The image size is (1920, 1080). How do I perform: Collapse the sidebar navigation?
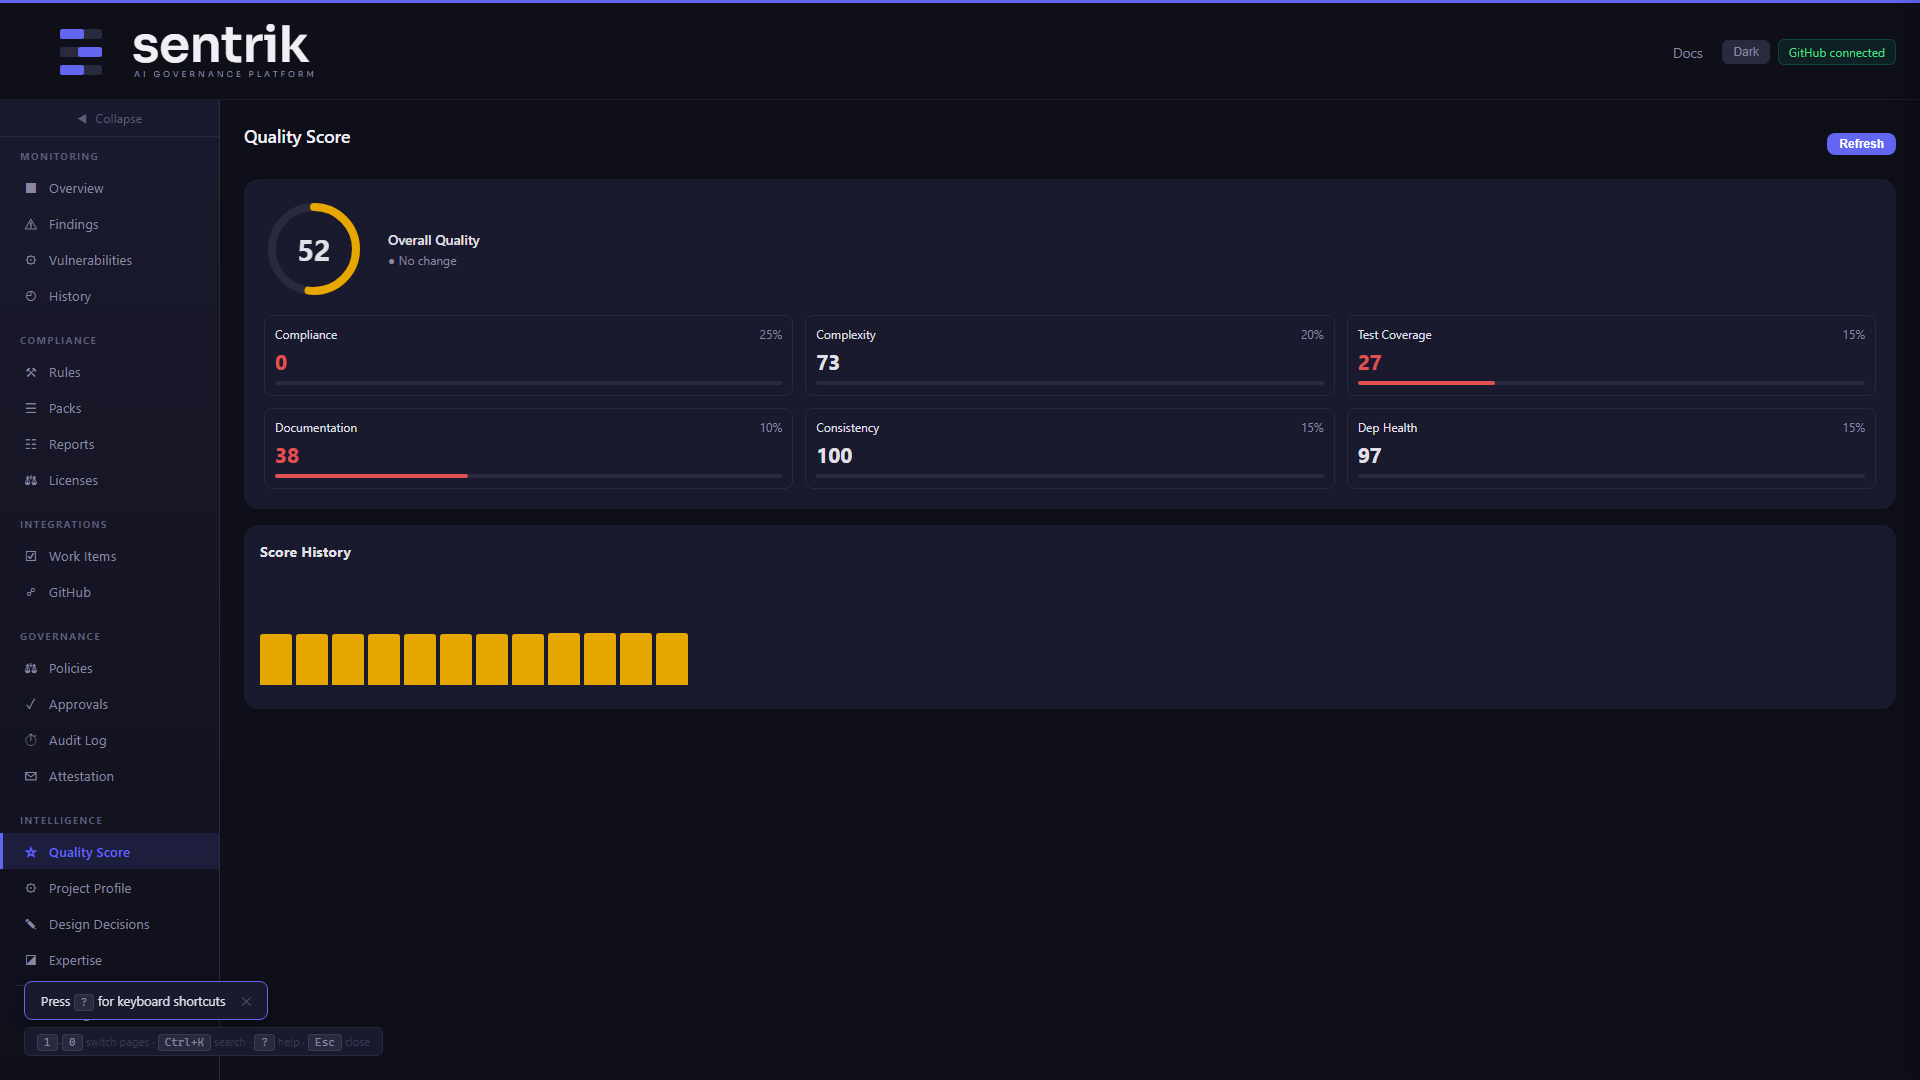point(109,118)
